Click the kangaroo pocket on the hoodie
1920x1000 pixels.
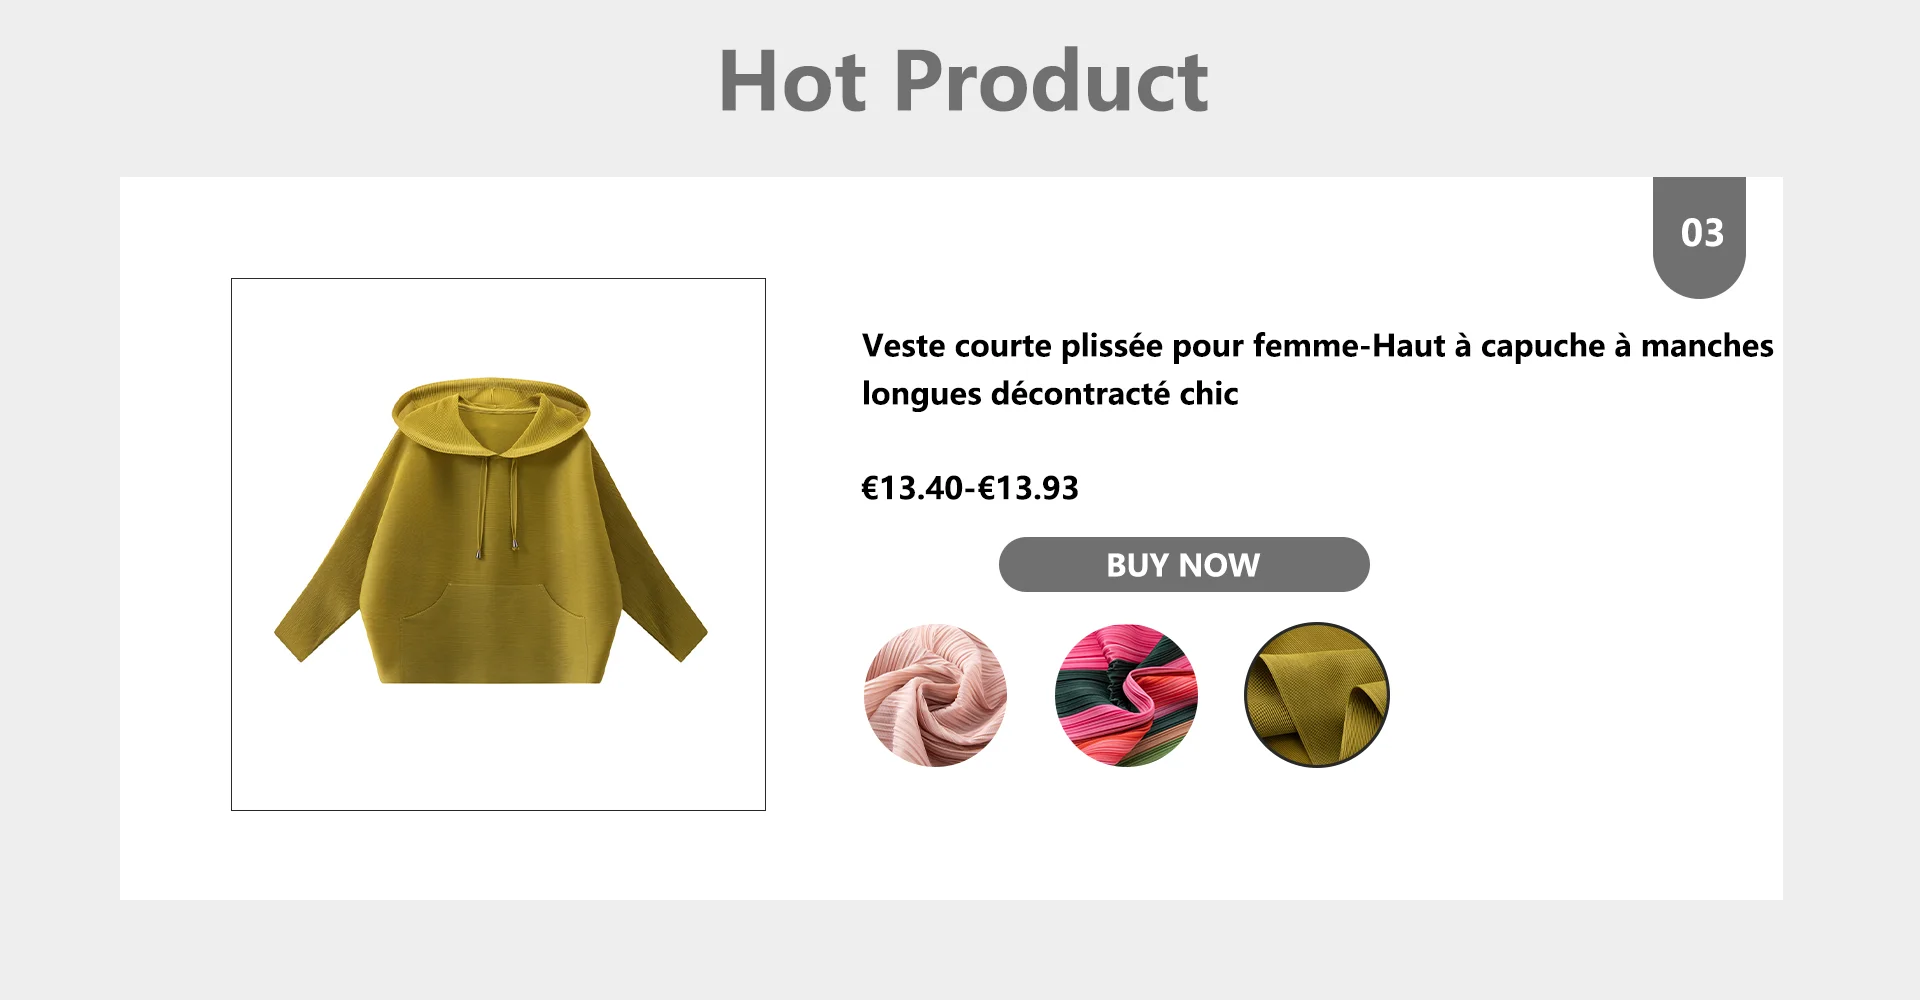pyautogui.click(x=490, y=619)
